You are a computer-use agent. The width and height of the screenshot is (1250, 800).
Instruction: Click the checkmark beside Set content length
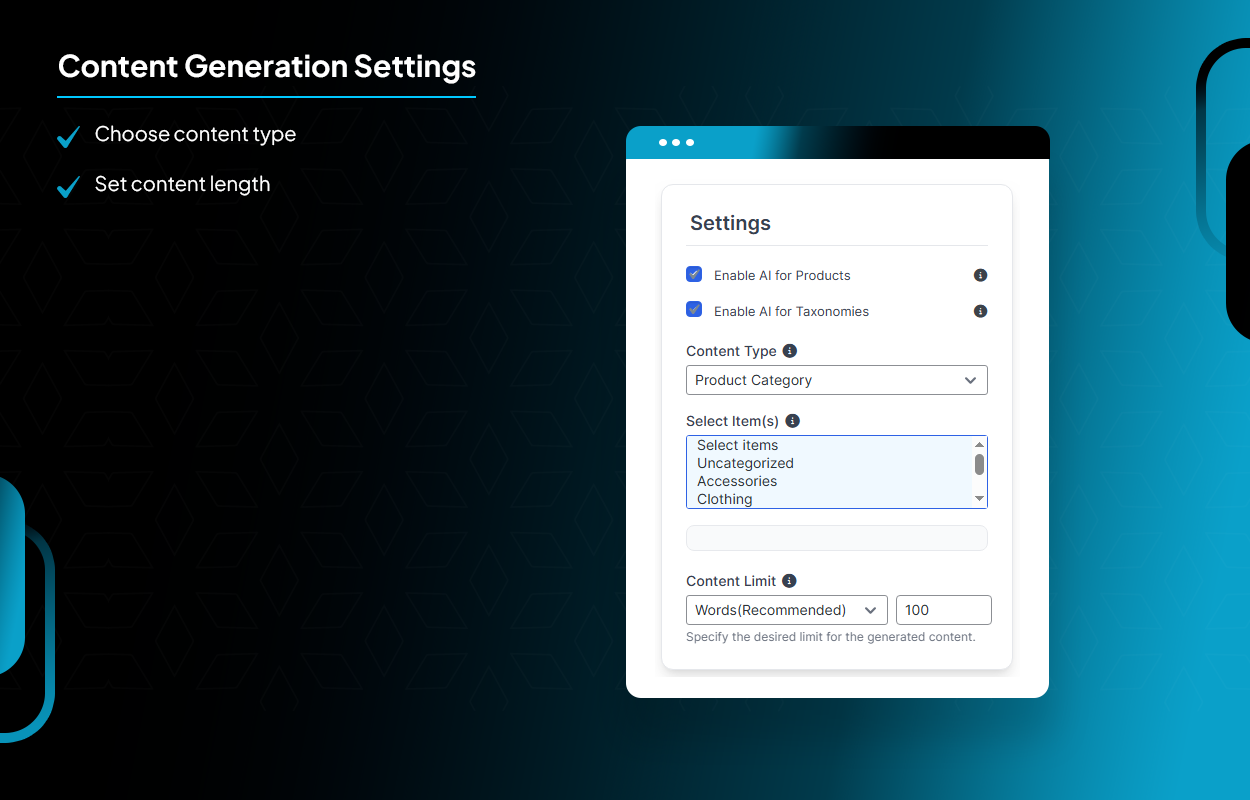pyautogui.click(x=68, y=185)
